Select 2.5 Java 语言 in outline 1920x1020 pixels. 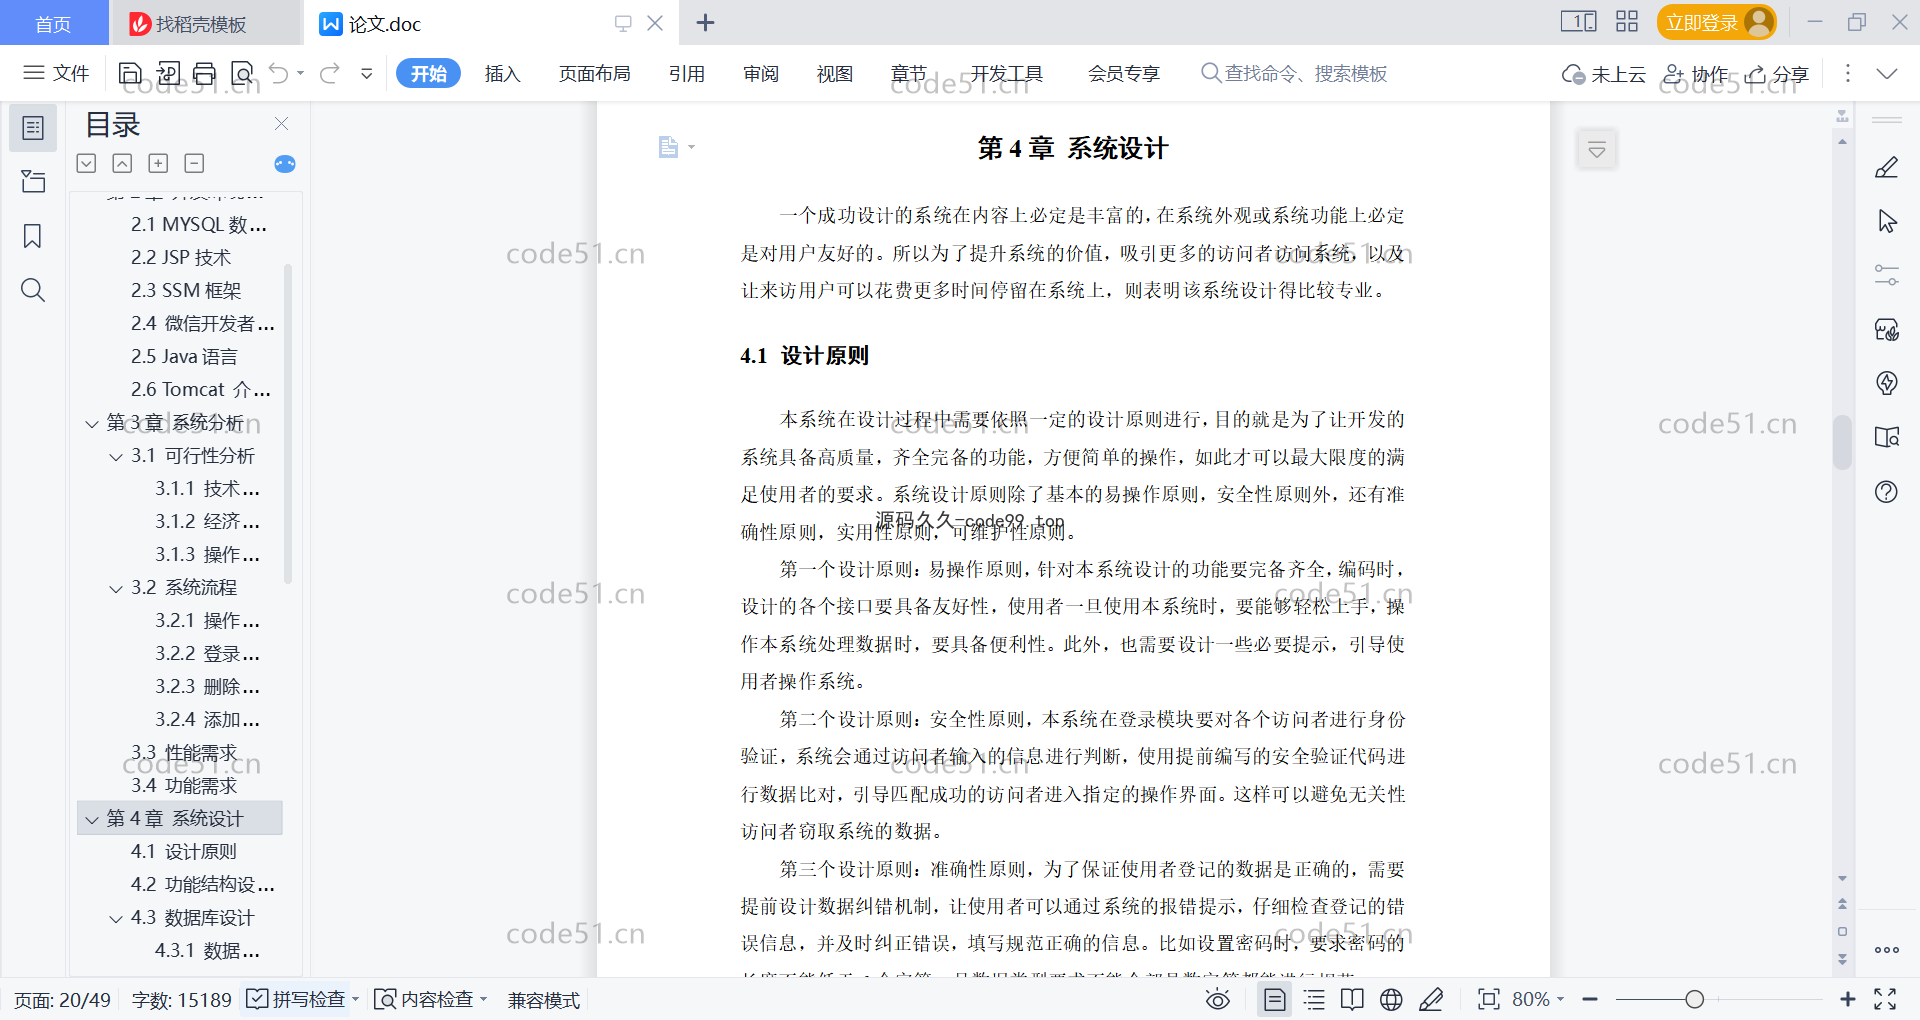(184, 357)
